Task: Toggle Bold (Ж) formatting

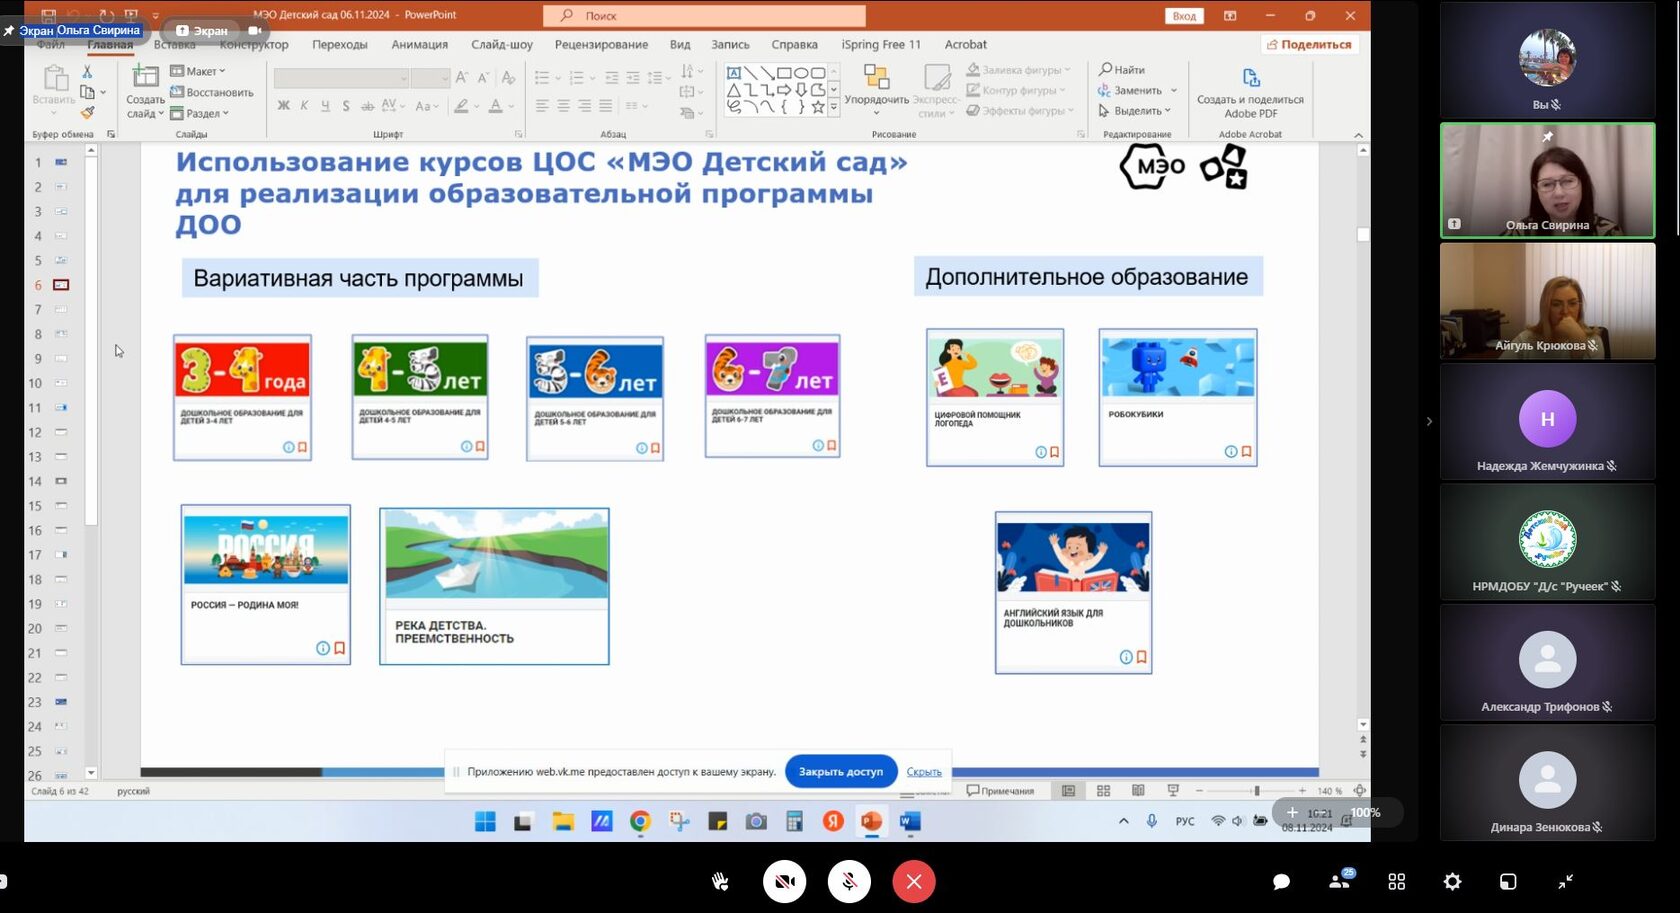Action: (284, 105)
